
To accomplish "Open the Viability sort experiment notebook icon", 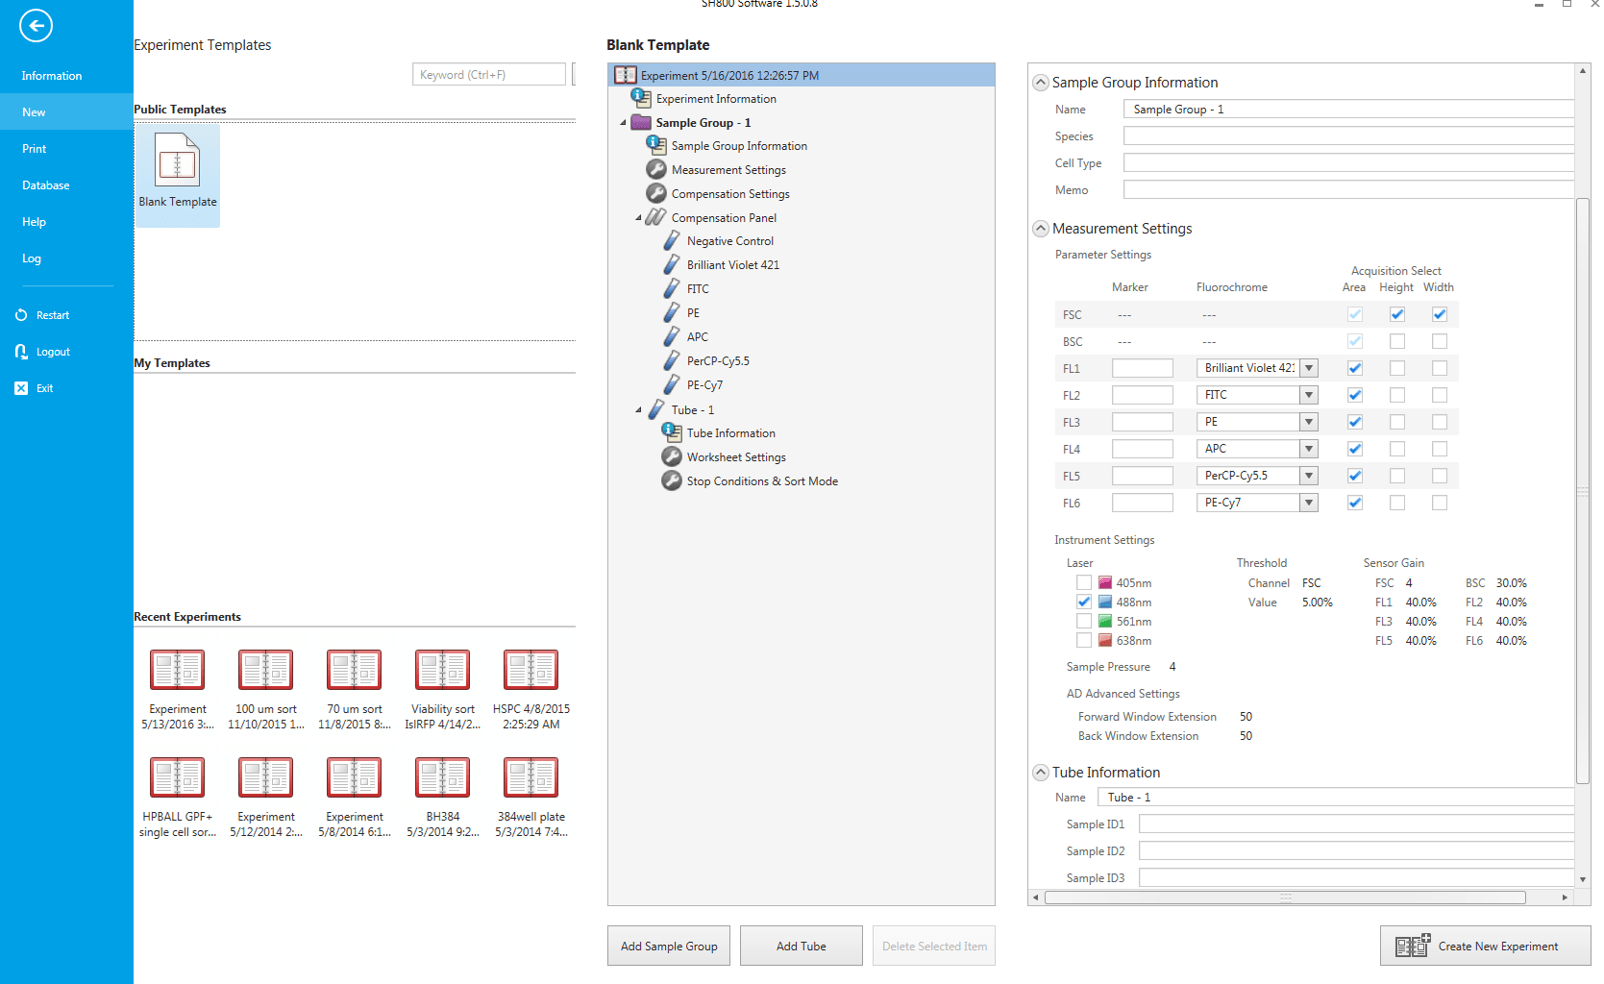I will pos(442,670).
